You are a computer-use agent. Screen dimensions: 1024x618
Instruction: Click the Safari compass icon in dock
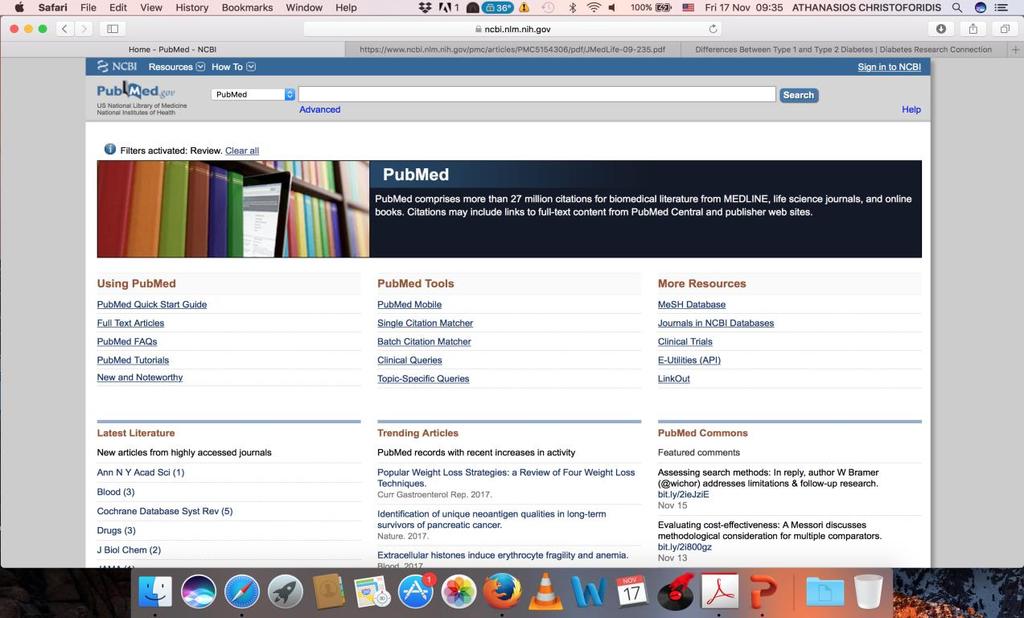[242, 592]
